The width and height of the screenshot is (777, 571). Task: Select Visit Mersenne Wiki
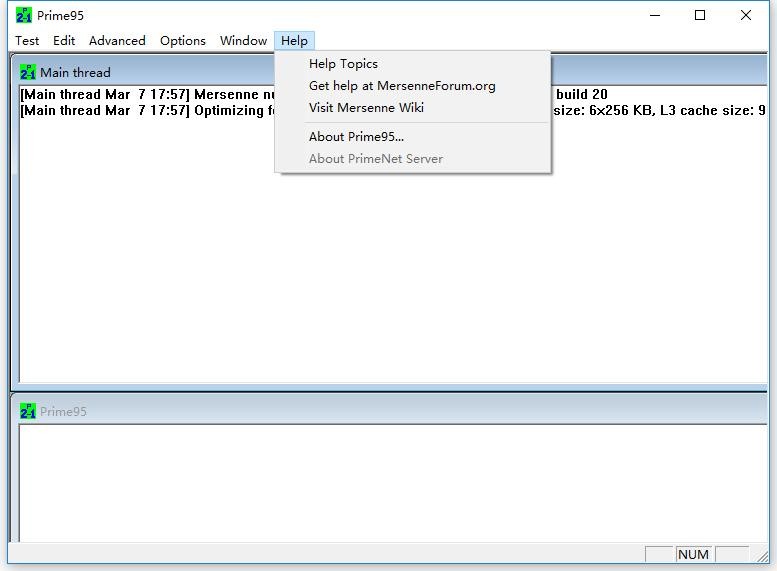(x=412, y=108)
